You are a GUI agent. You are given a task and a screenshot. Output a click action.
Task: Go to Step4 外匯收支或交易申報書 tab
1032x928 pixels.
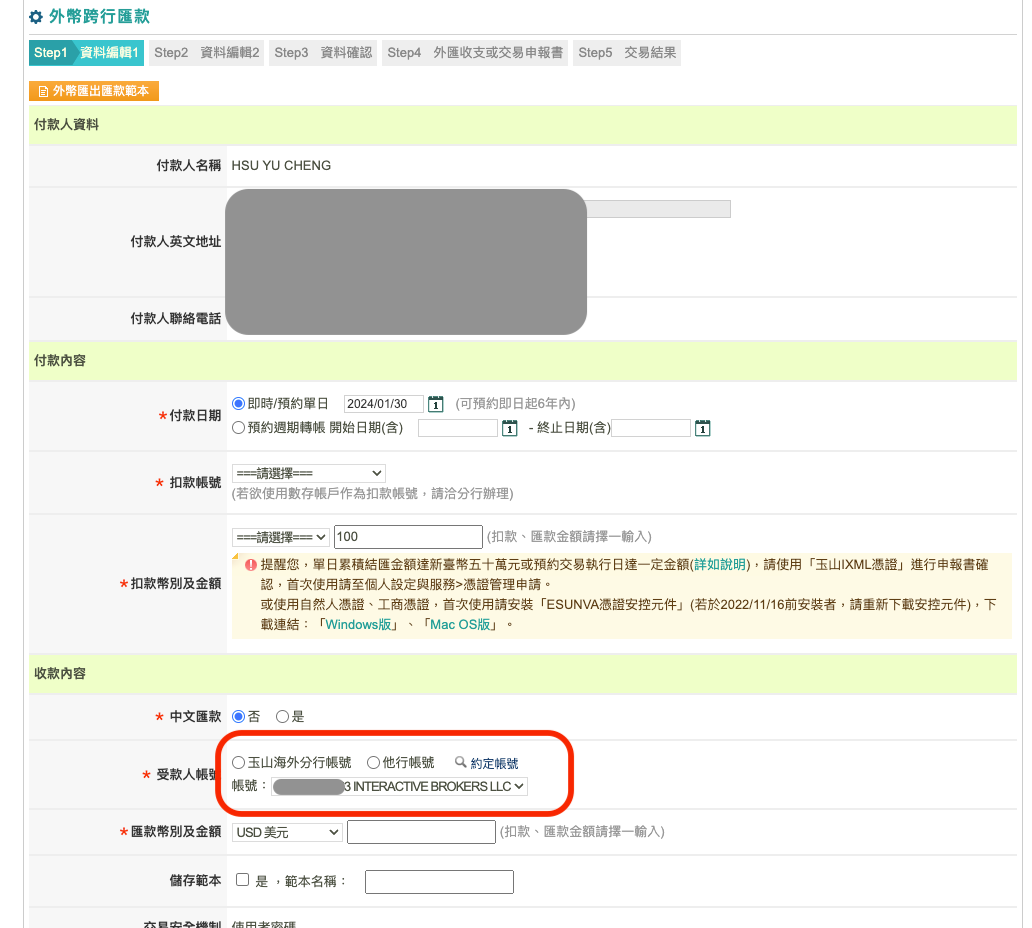tap(475, 53)
